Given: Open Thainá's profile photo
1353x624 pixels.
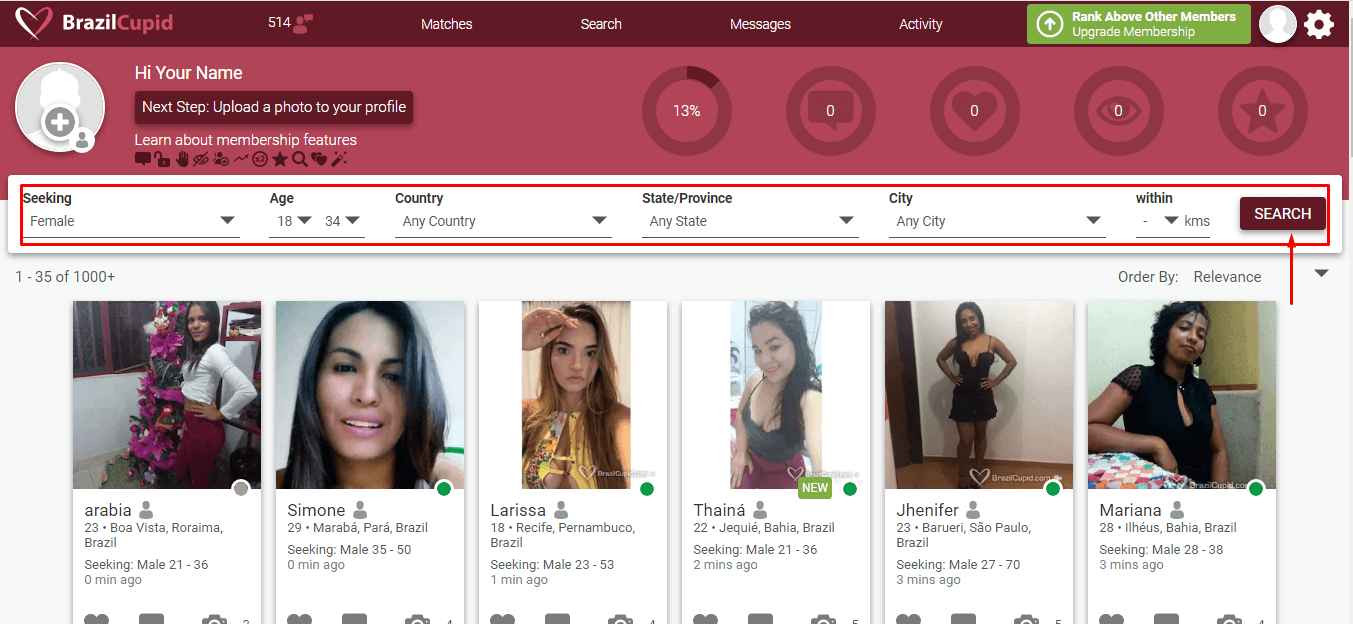Looking at the screenshot, I should click(776, 395).
